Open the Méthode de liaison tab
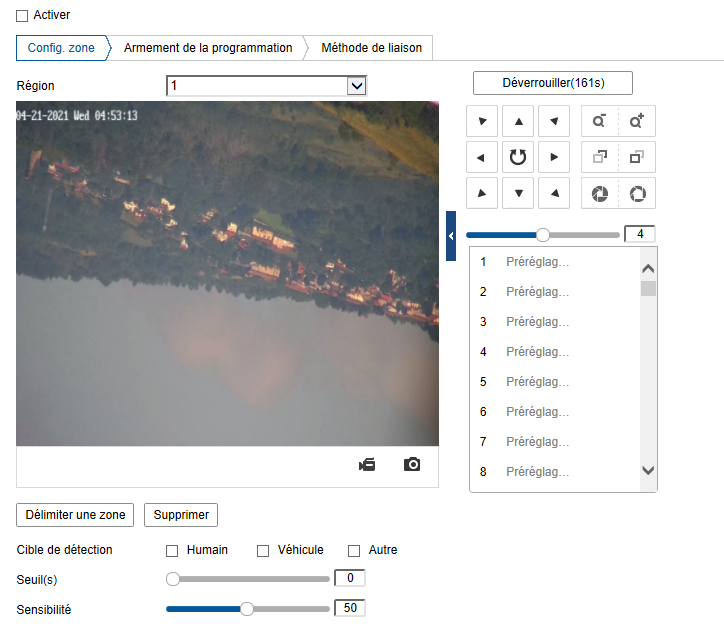 [x=371, y=48]
